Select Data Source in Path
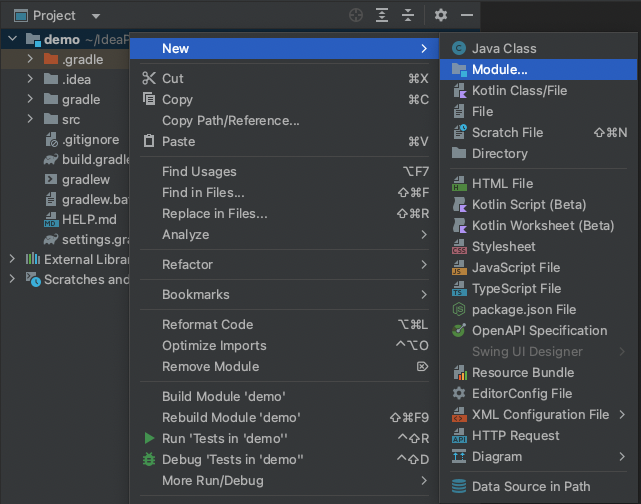The image size is (641, 504). coord(538,486)
